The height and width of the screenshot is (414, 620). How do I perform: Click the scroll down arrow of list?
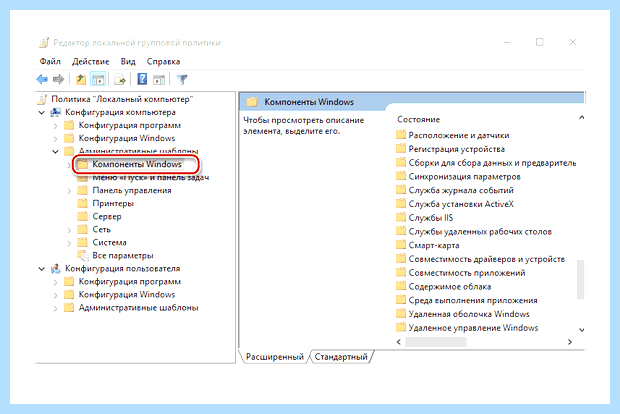[581, 330]
